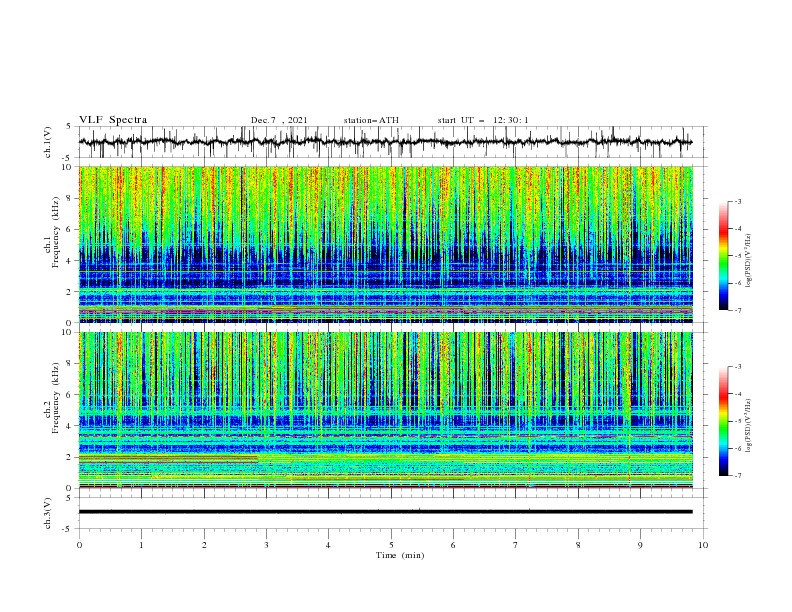Click the '-7' value on ch.2 color bar
This screenshot has height=612, width=792.
737,476
